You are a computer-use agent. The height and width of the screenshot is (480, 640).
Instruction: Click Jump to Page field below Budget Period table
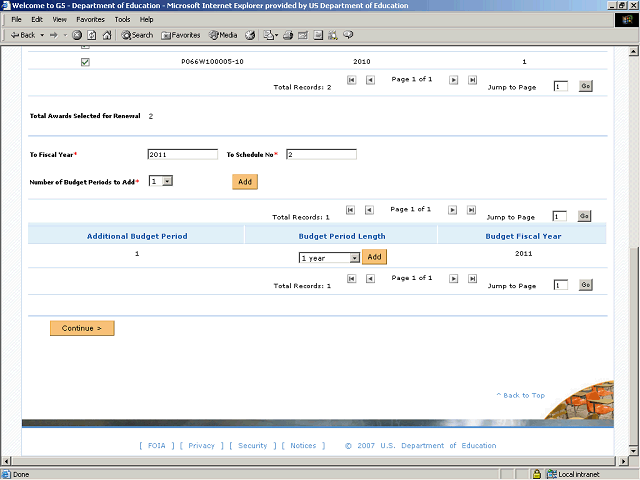coord(561,285)
